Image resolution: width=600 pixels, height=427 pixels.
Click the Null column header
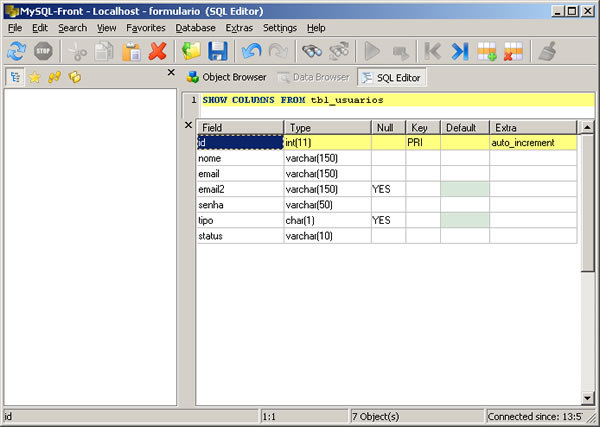[x=388, y=127]
